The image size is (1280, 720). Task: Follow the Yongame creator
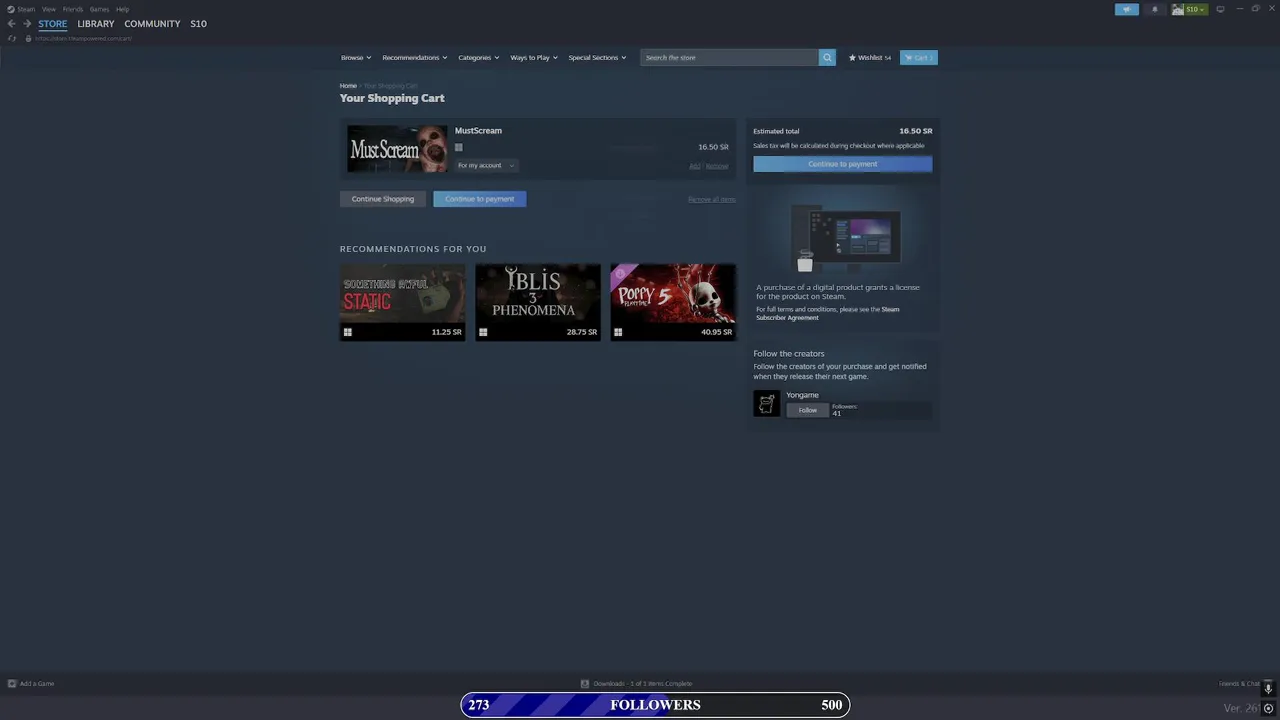pos(808,410)
